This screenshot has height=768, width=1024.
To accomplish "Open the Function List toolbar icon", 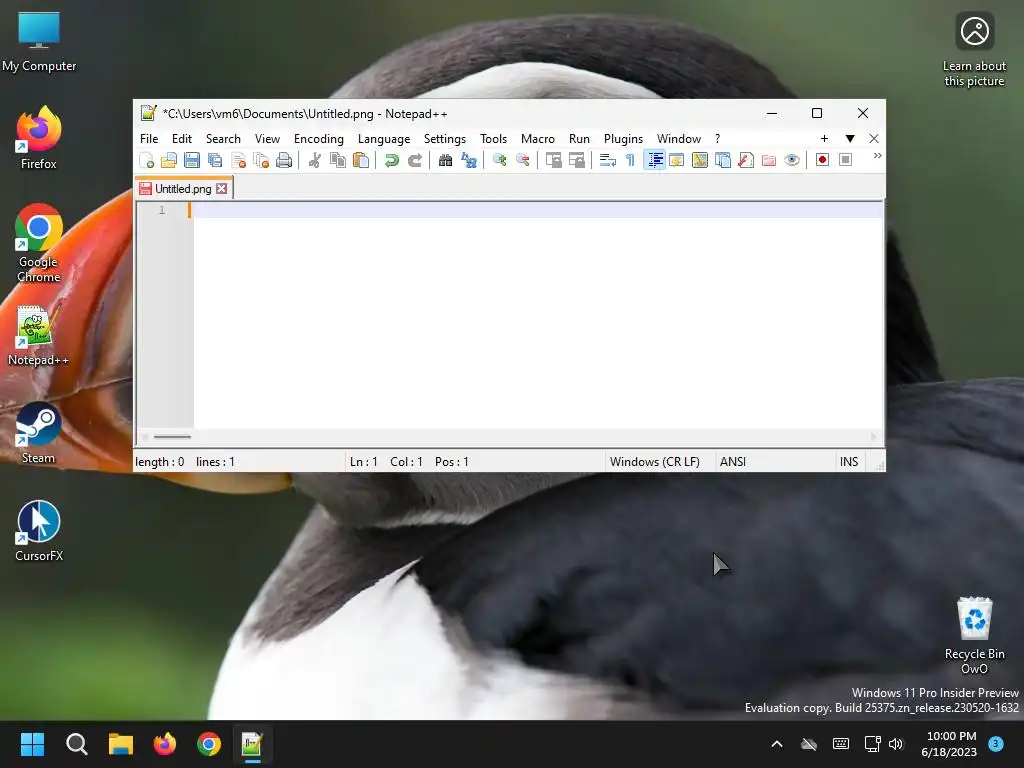I will [x=746, y=160].
